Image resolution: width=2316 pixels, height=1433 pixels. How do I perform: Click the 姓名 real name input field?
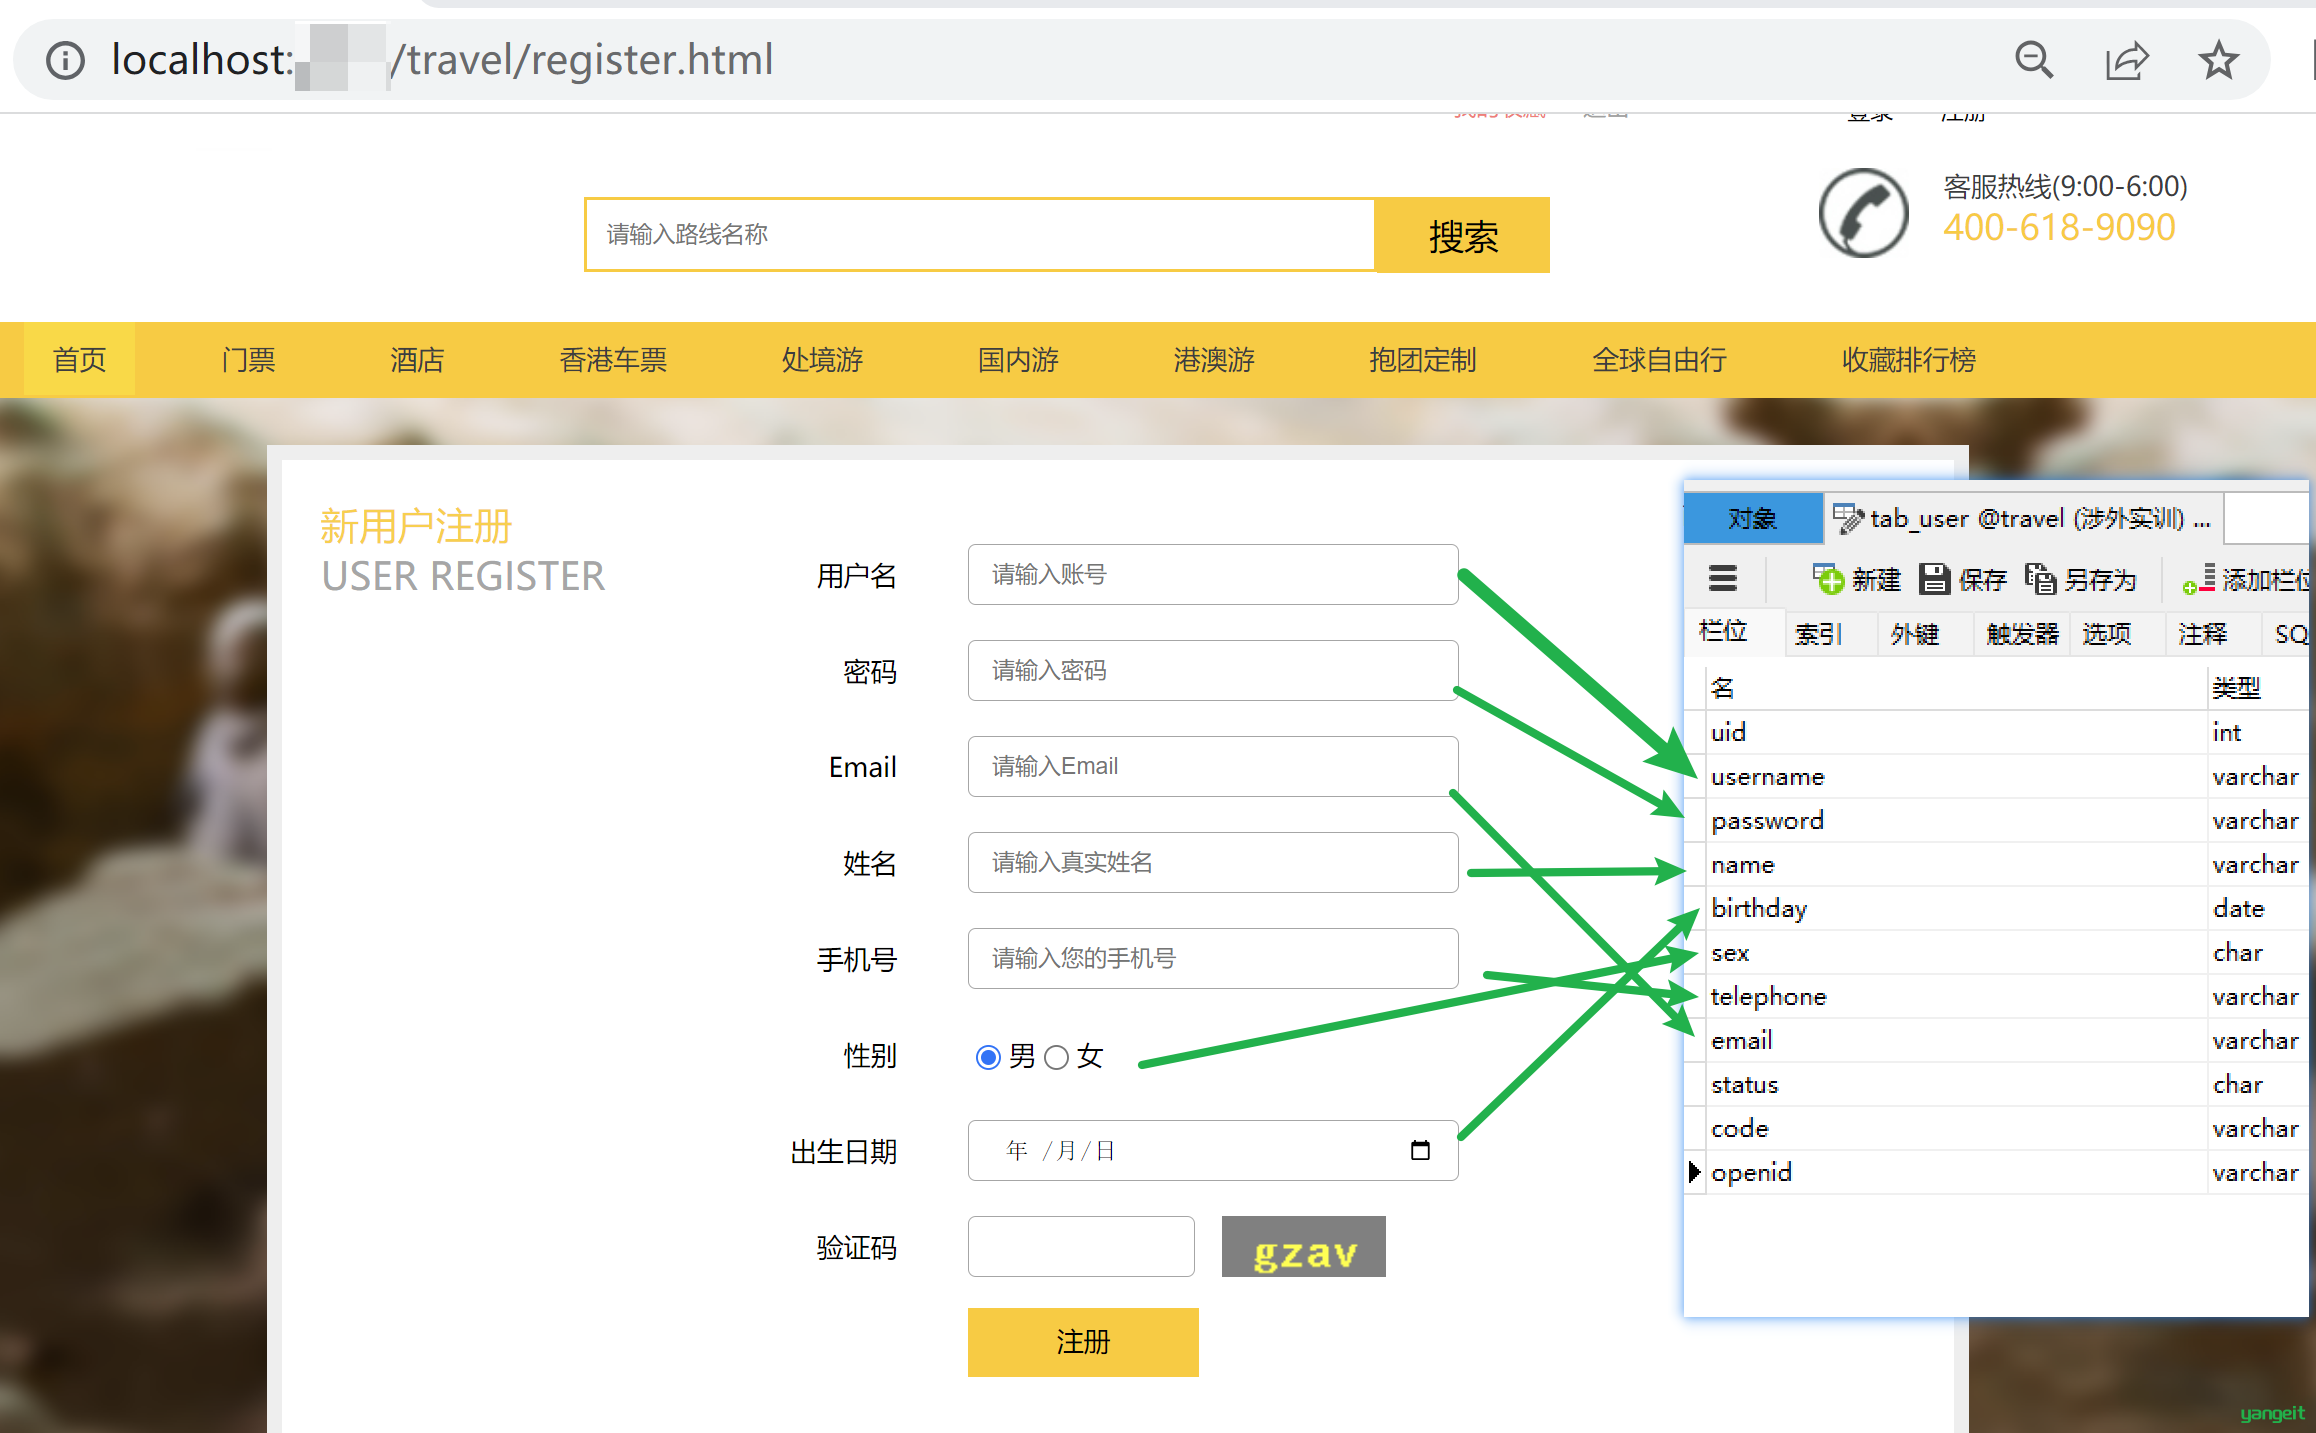click(1213, 862)
